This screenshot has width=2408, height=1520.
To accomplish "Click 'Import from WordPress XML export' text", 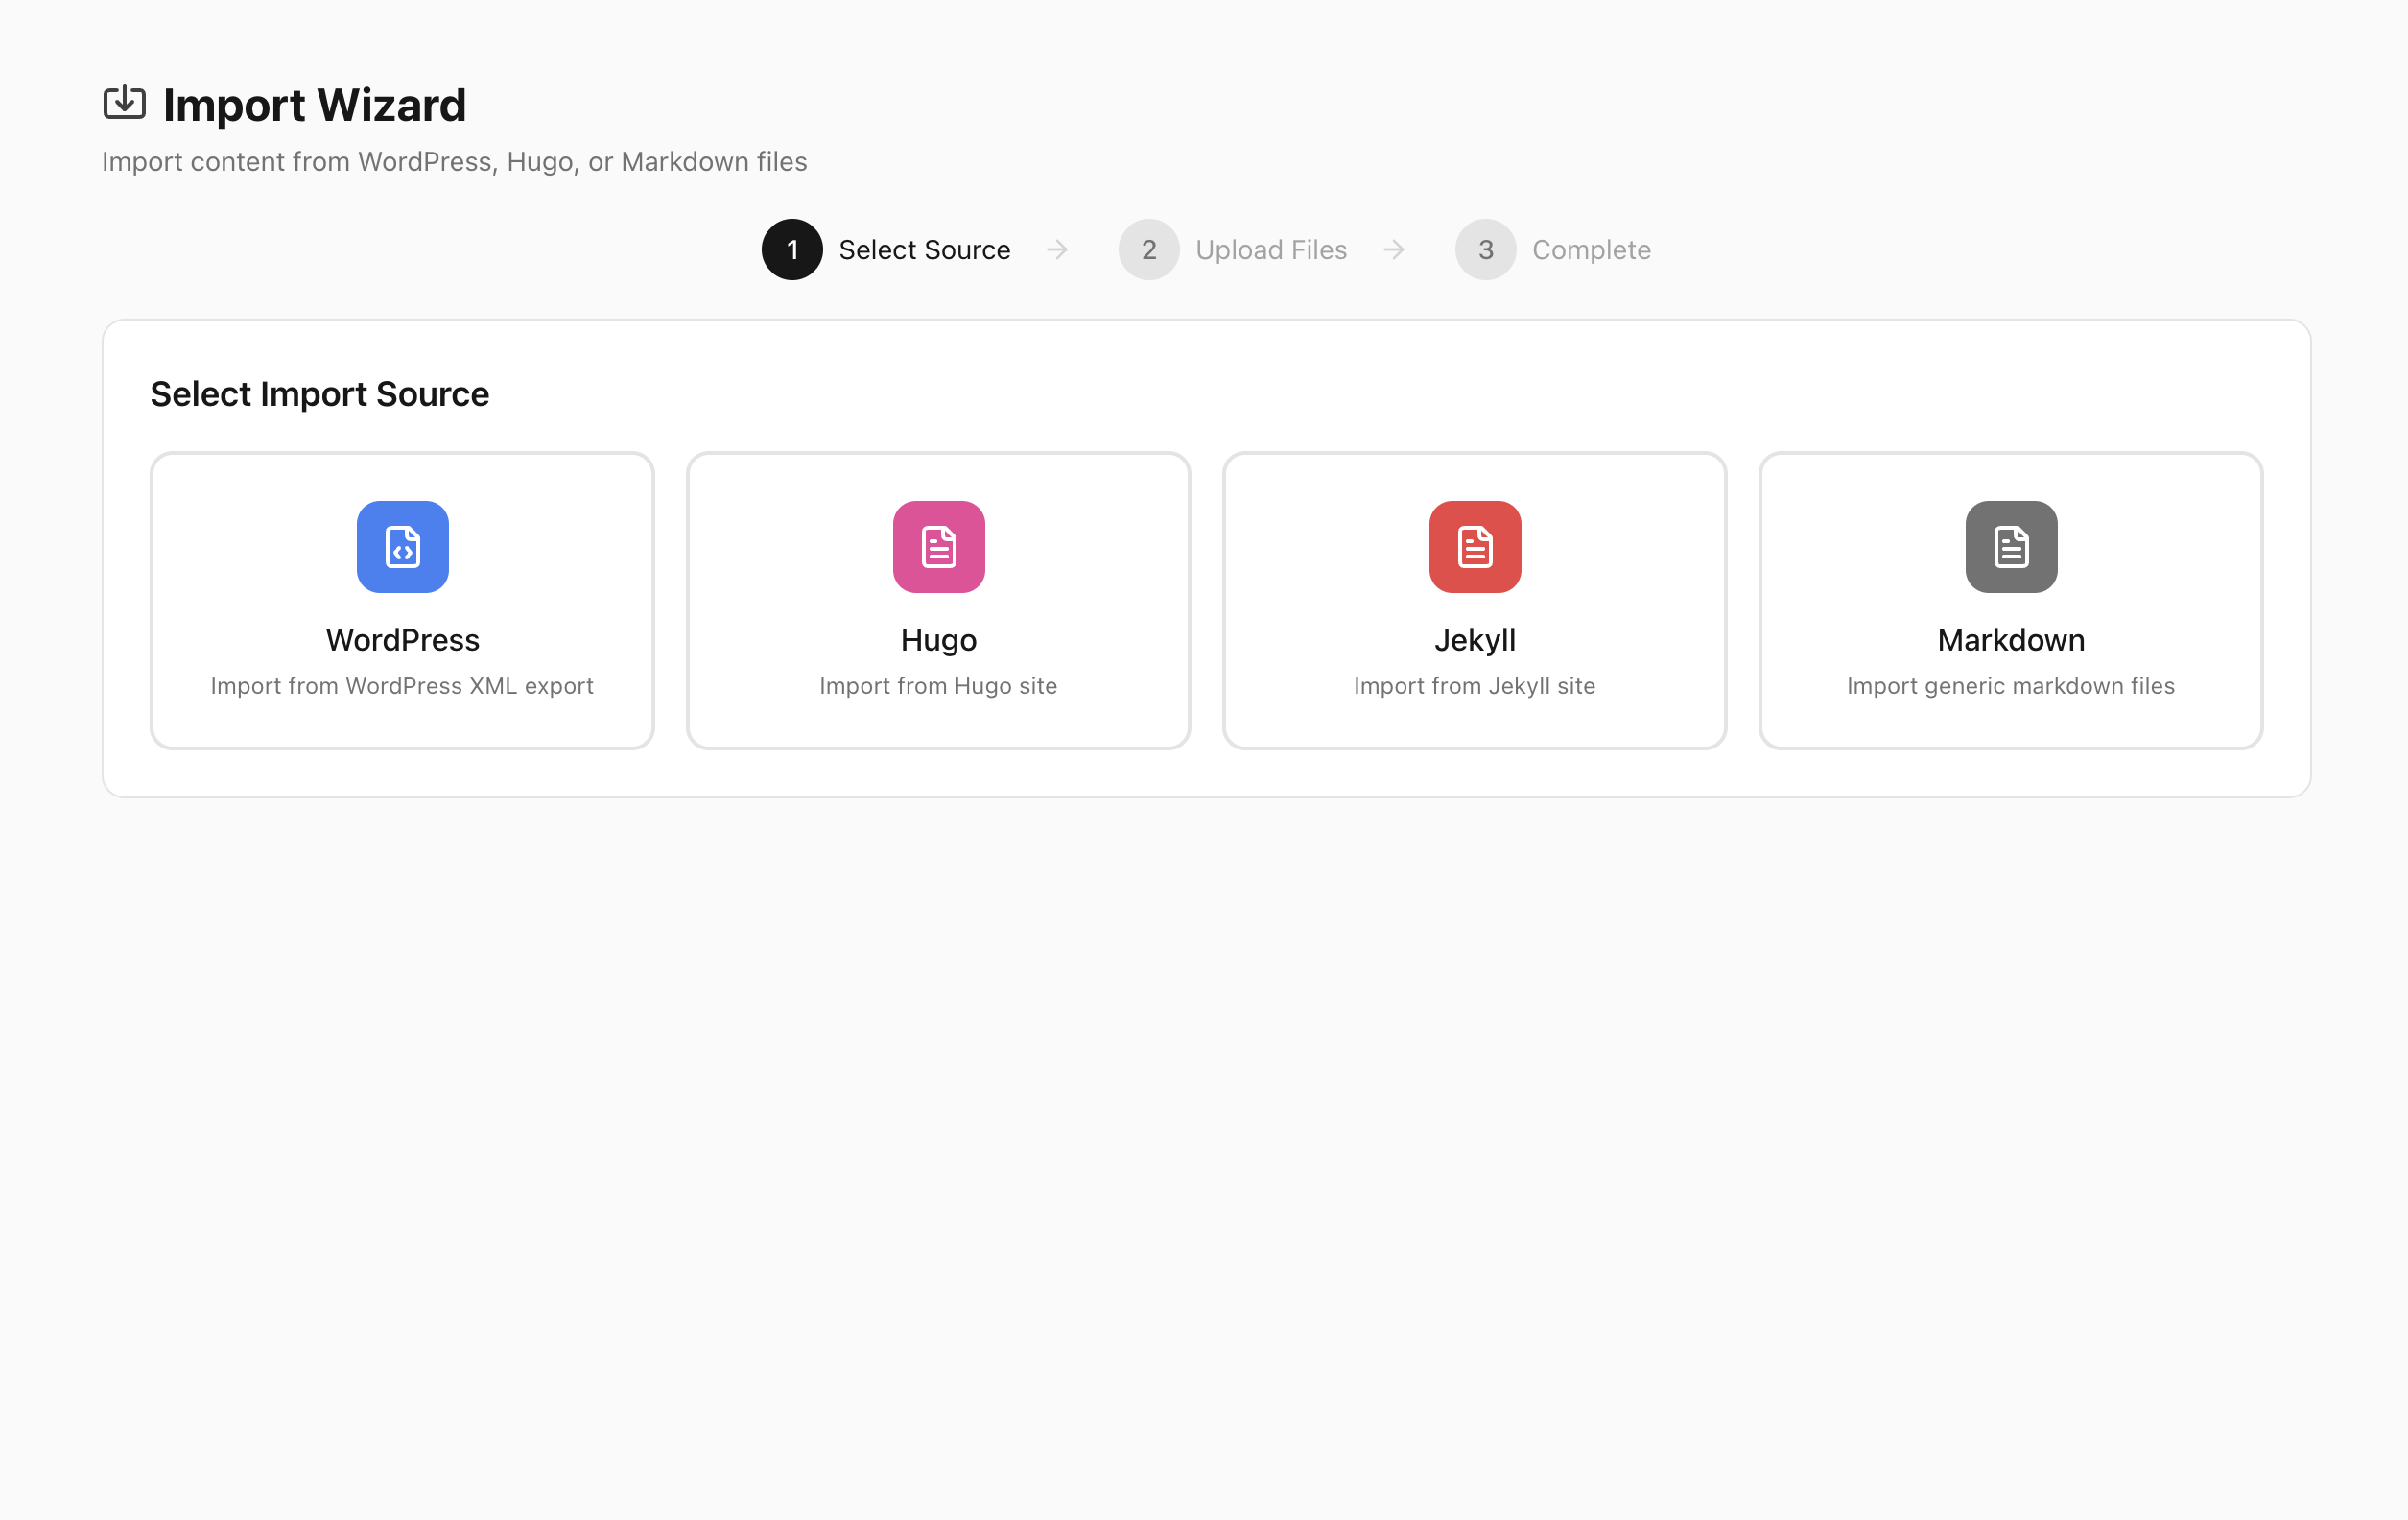I will pyautogui.click(x=402, y=686).
